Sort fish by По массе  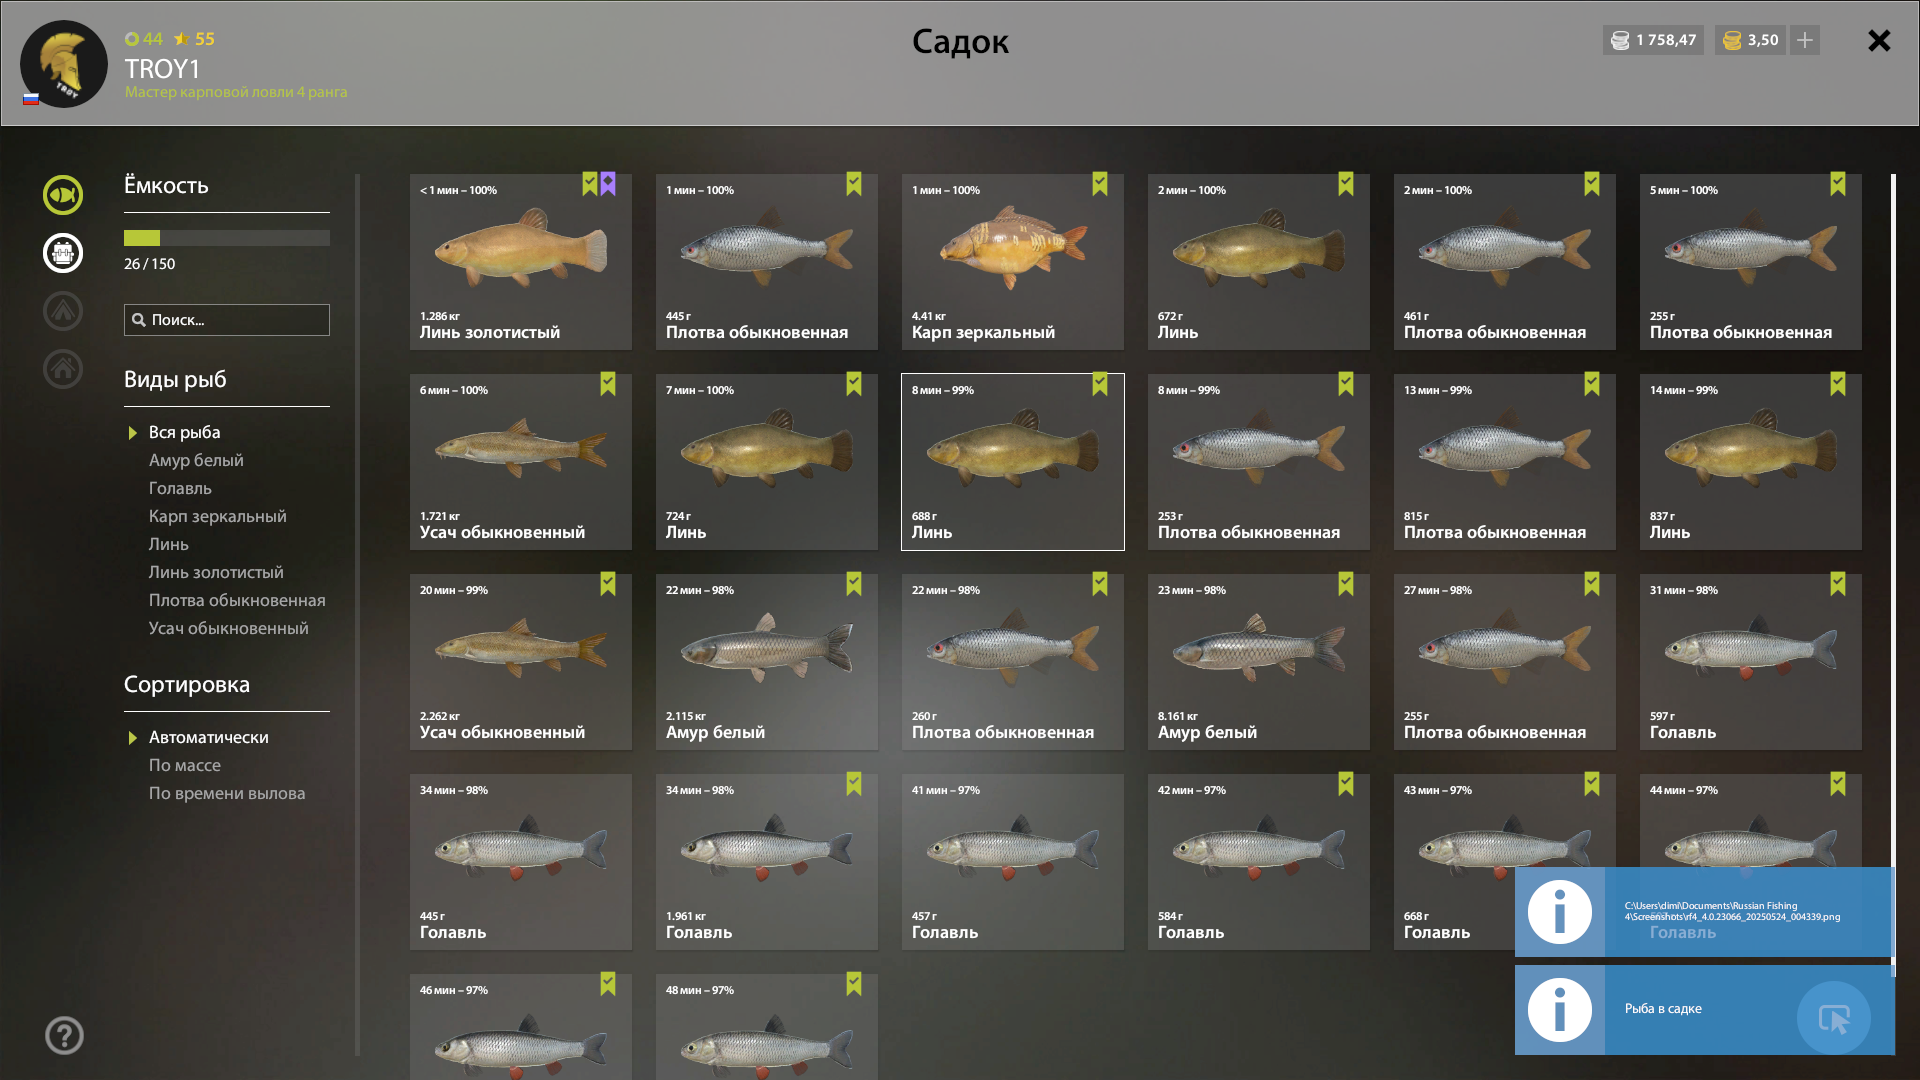click(x=185, y=765)
